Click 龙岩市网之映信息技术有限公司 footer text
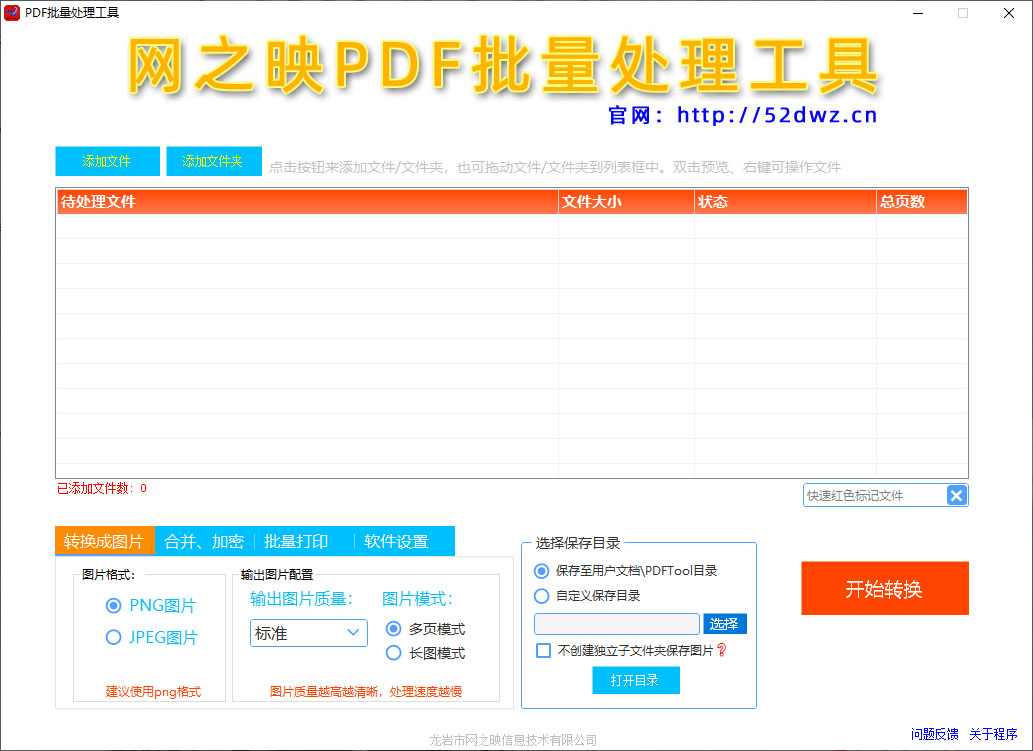 [513, 740]
